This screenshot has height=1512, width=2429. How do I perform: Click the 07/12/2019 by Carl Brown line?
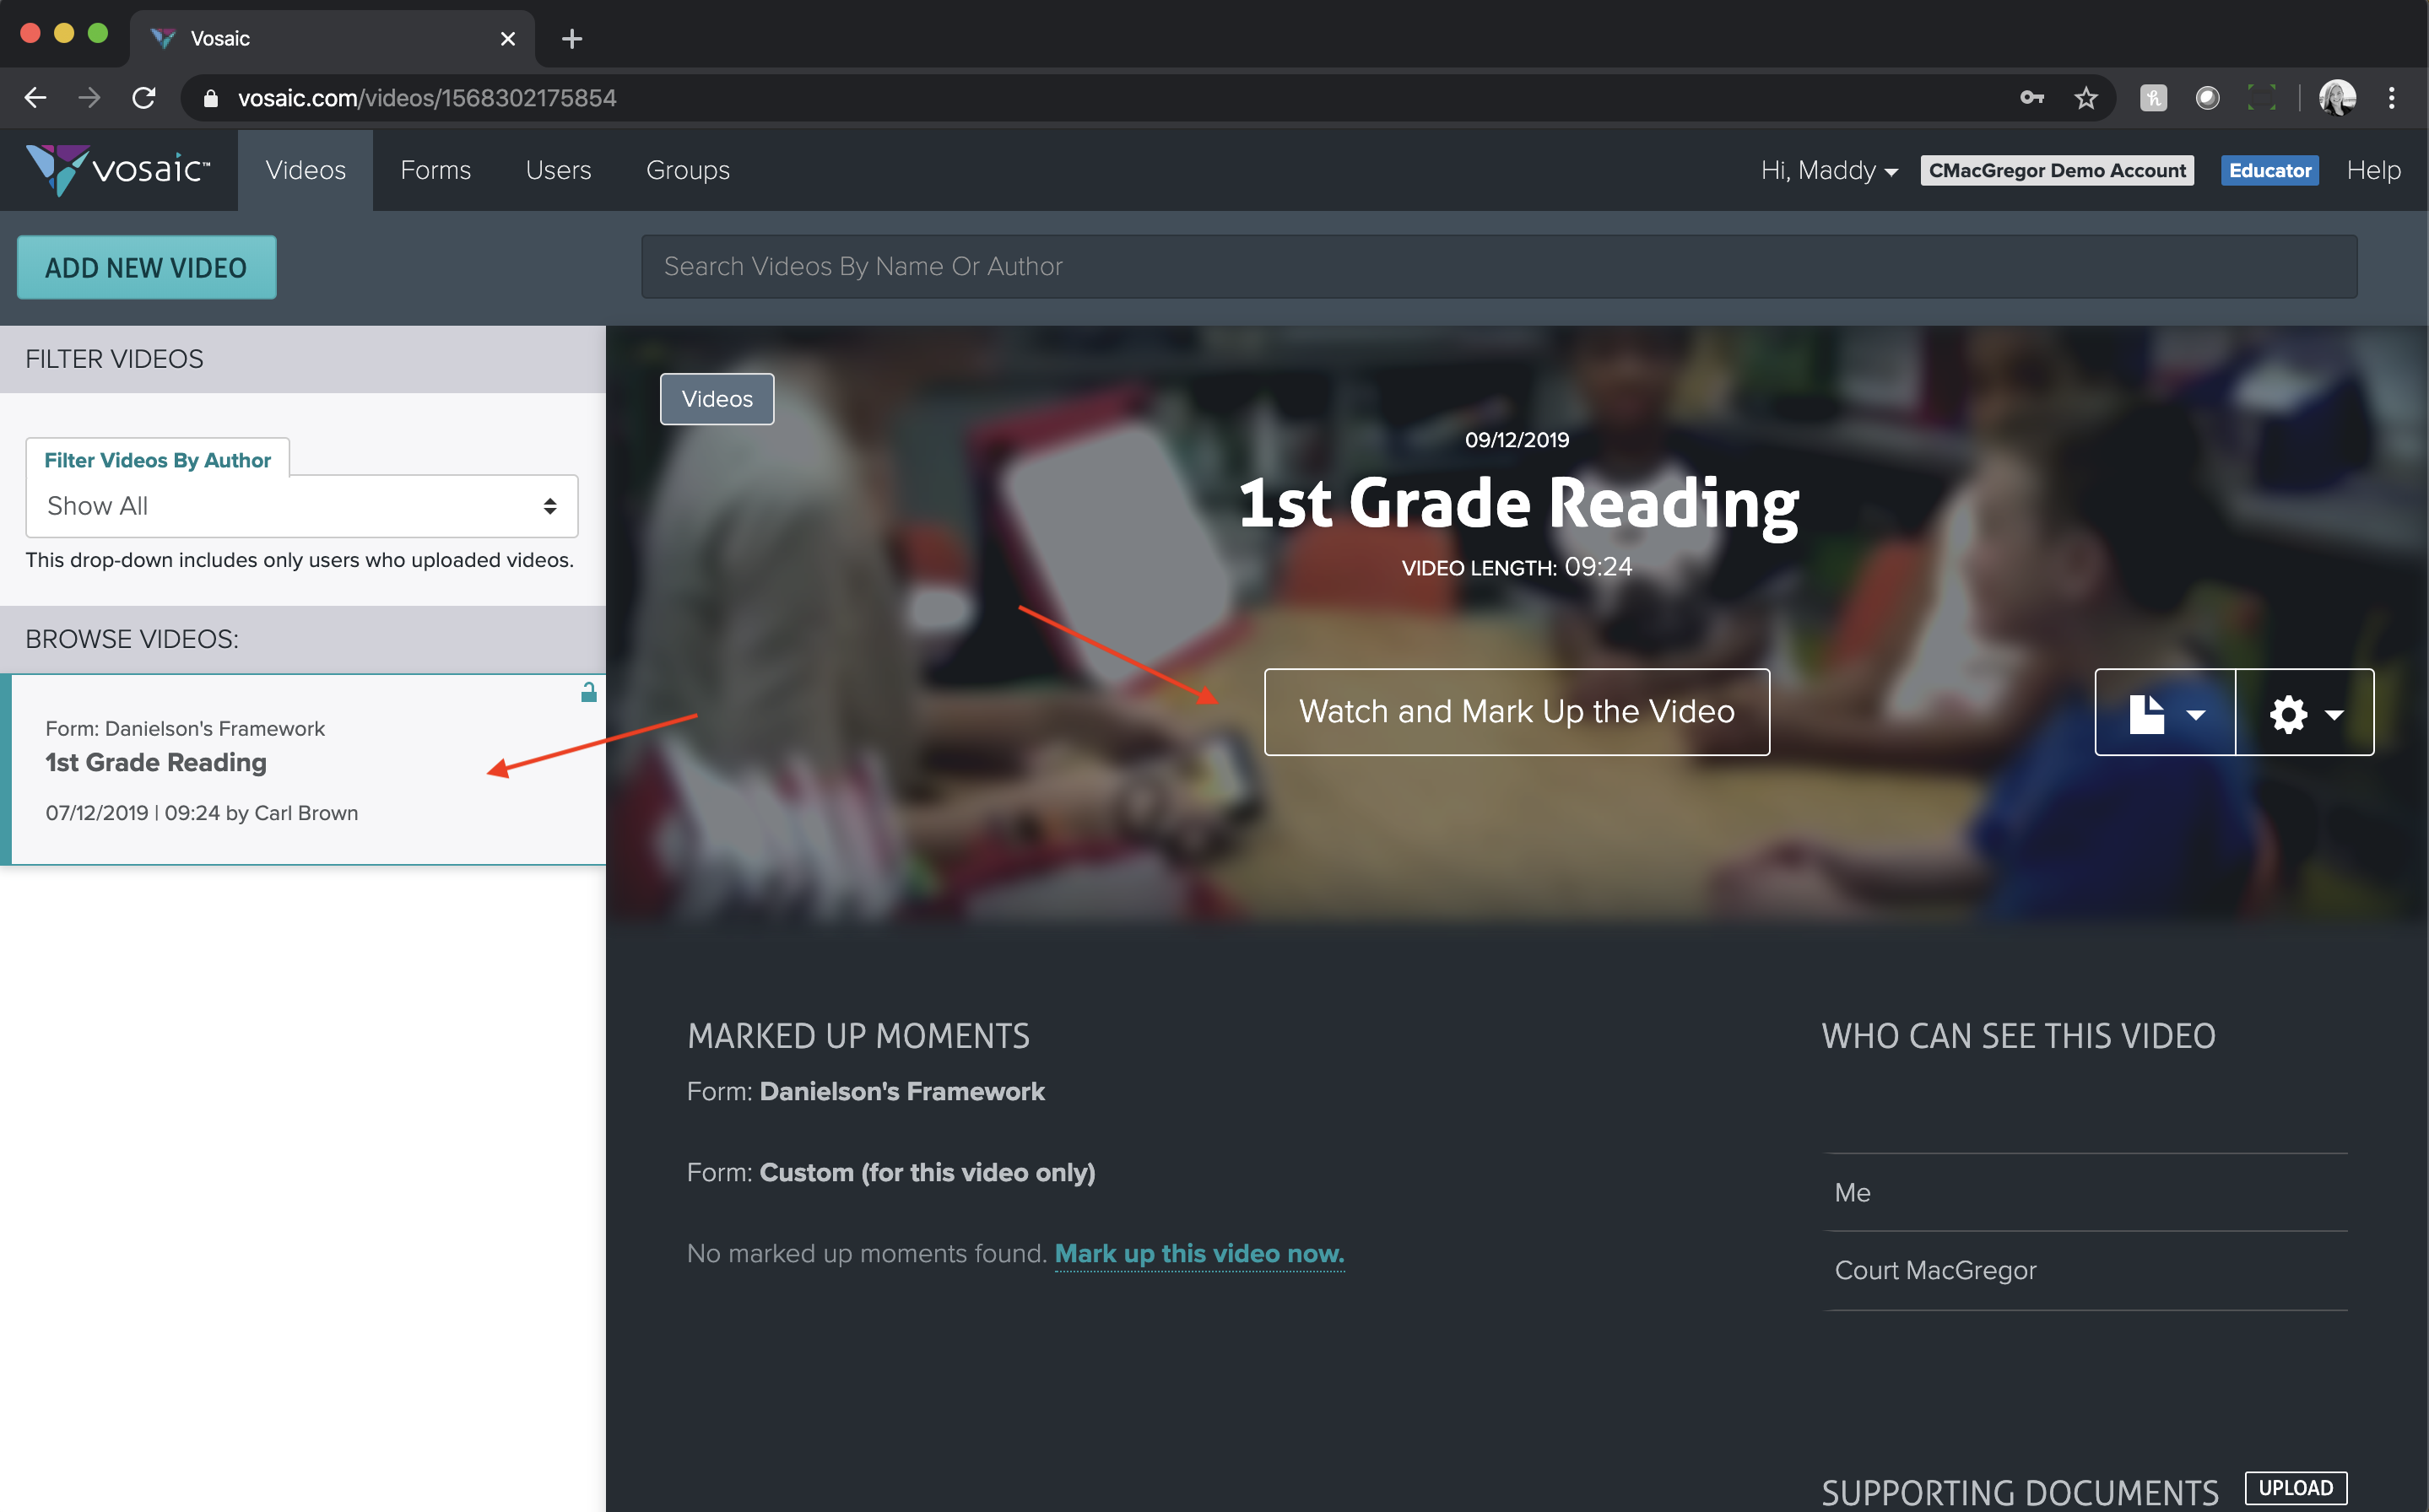click(x=201, y=813)
